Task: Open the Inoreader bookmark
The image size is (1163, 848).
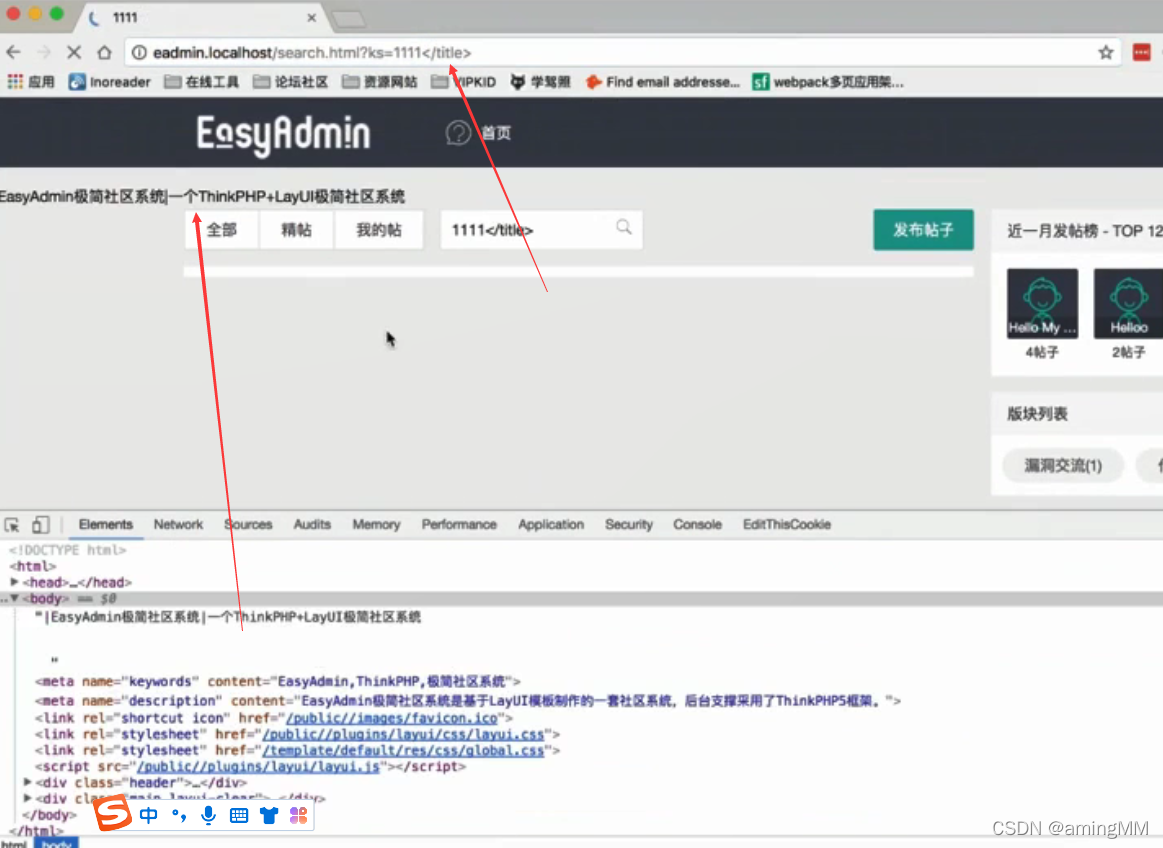Action: (109, 82)
